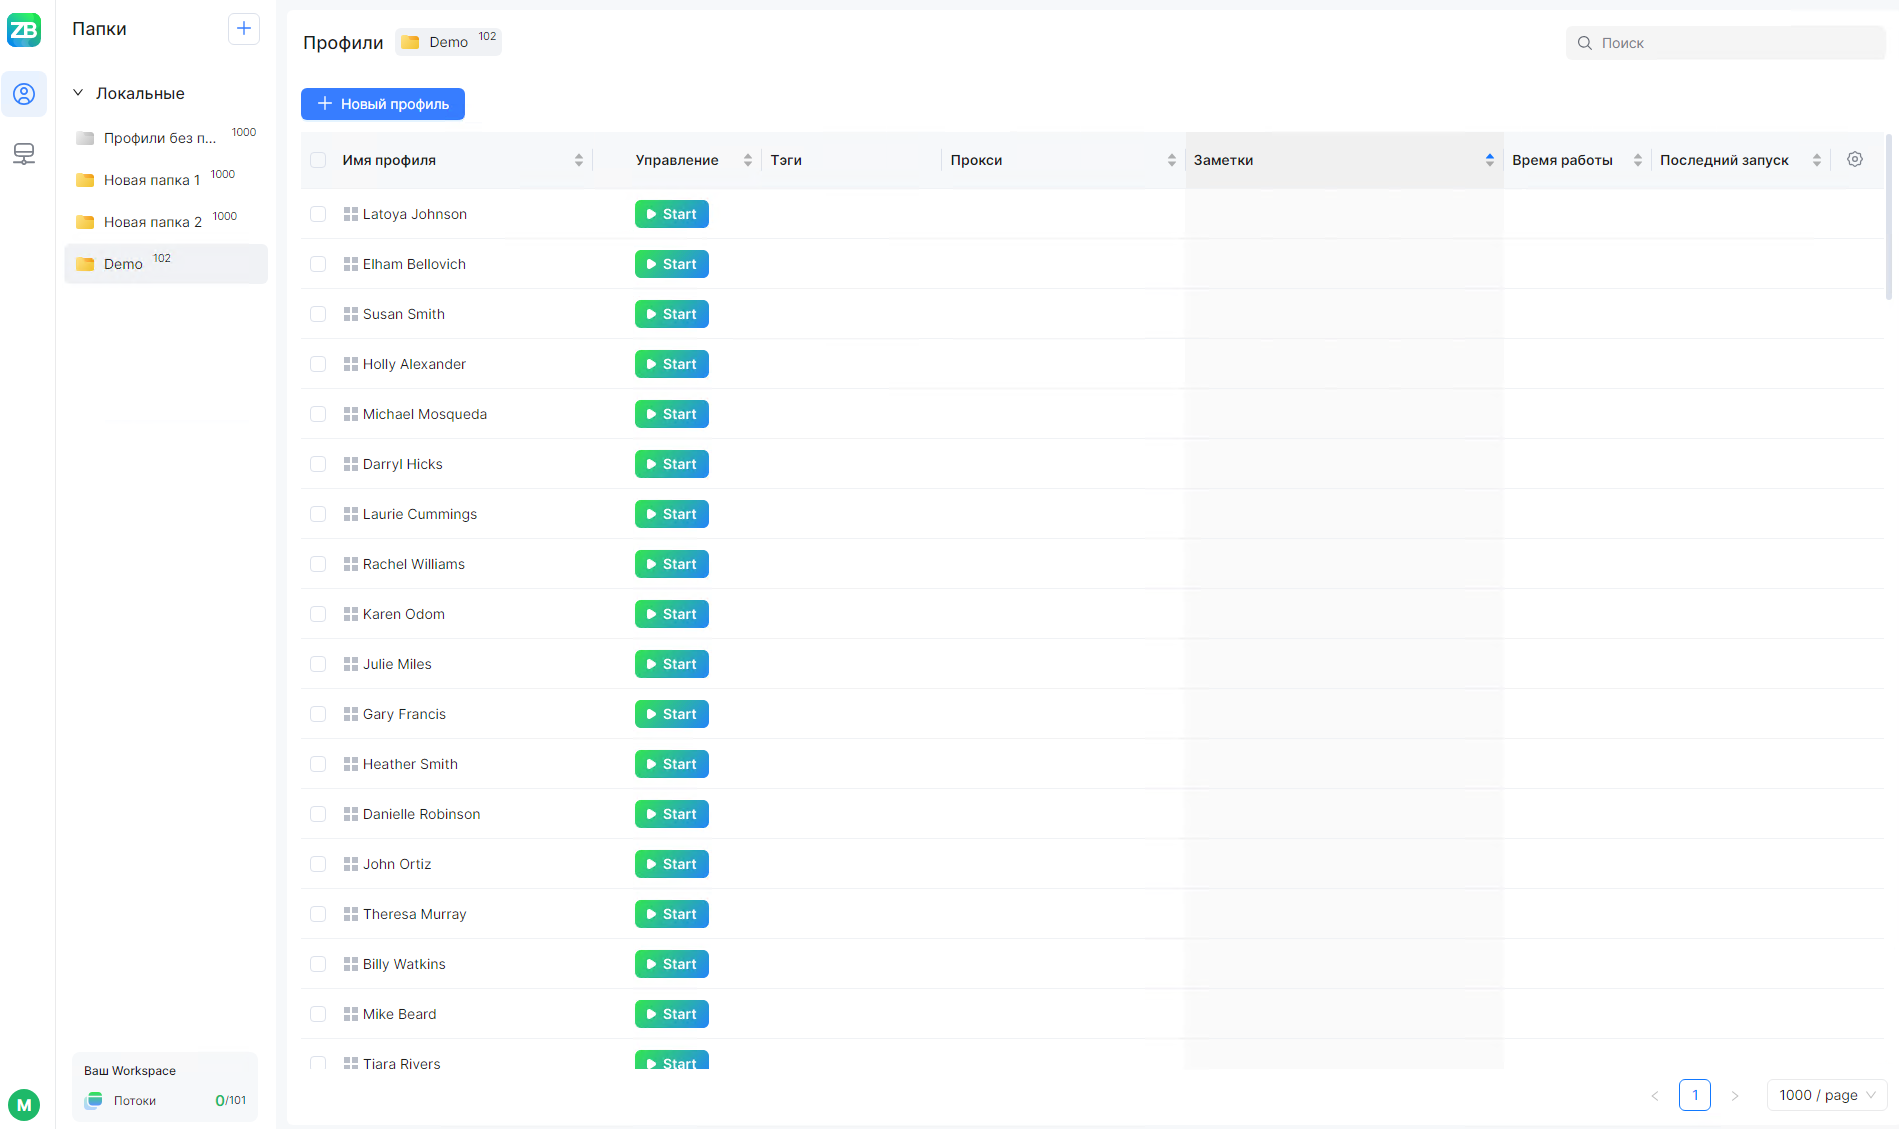Screen dimensions: 1899x1129
Task: Sort by Последний запуск column
Action: coord(1816,160)
